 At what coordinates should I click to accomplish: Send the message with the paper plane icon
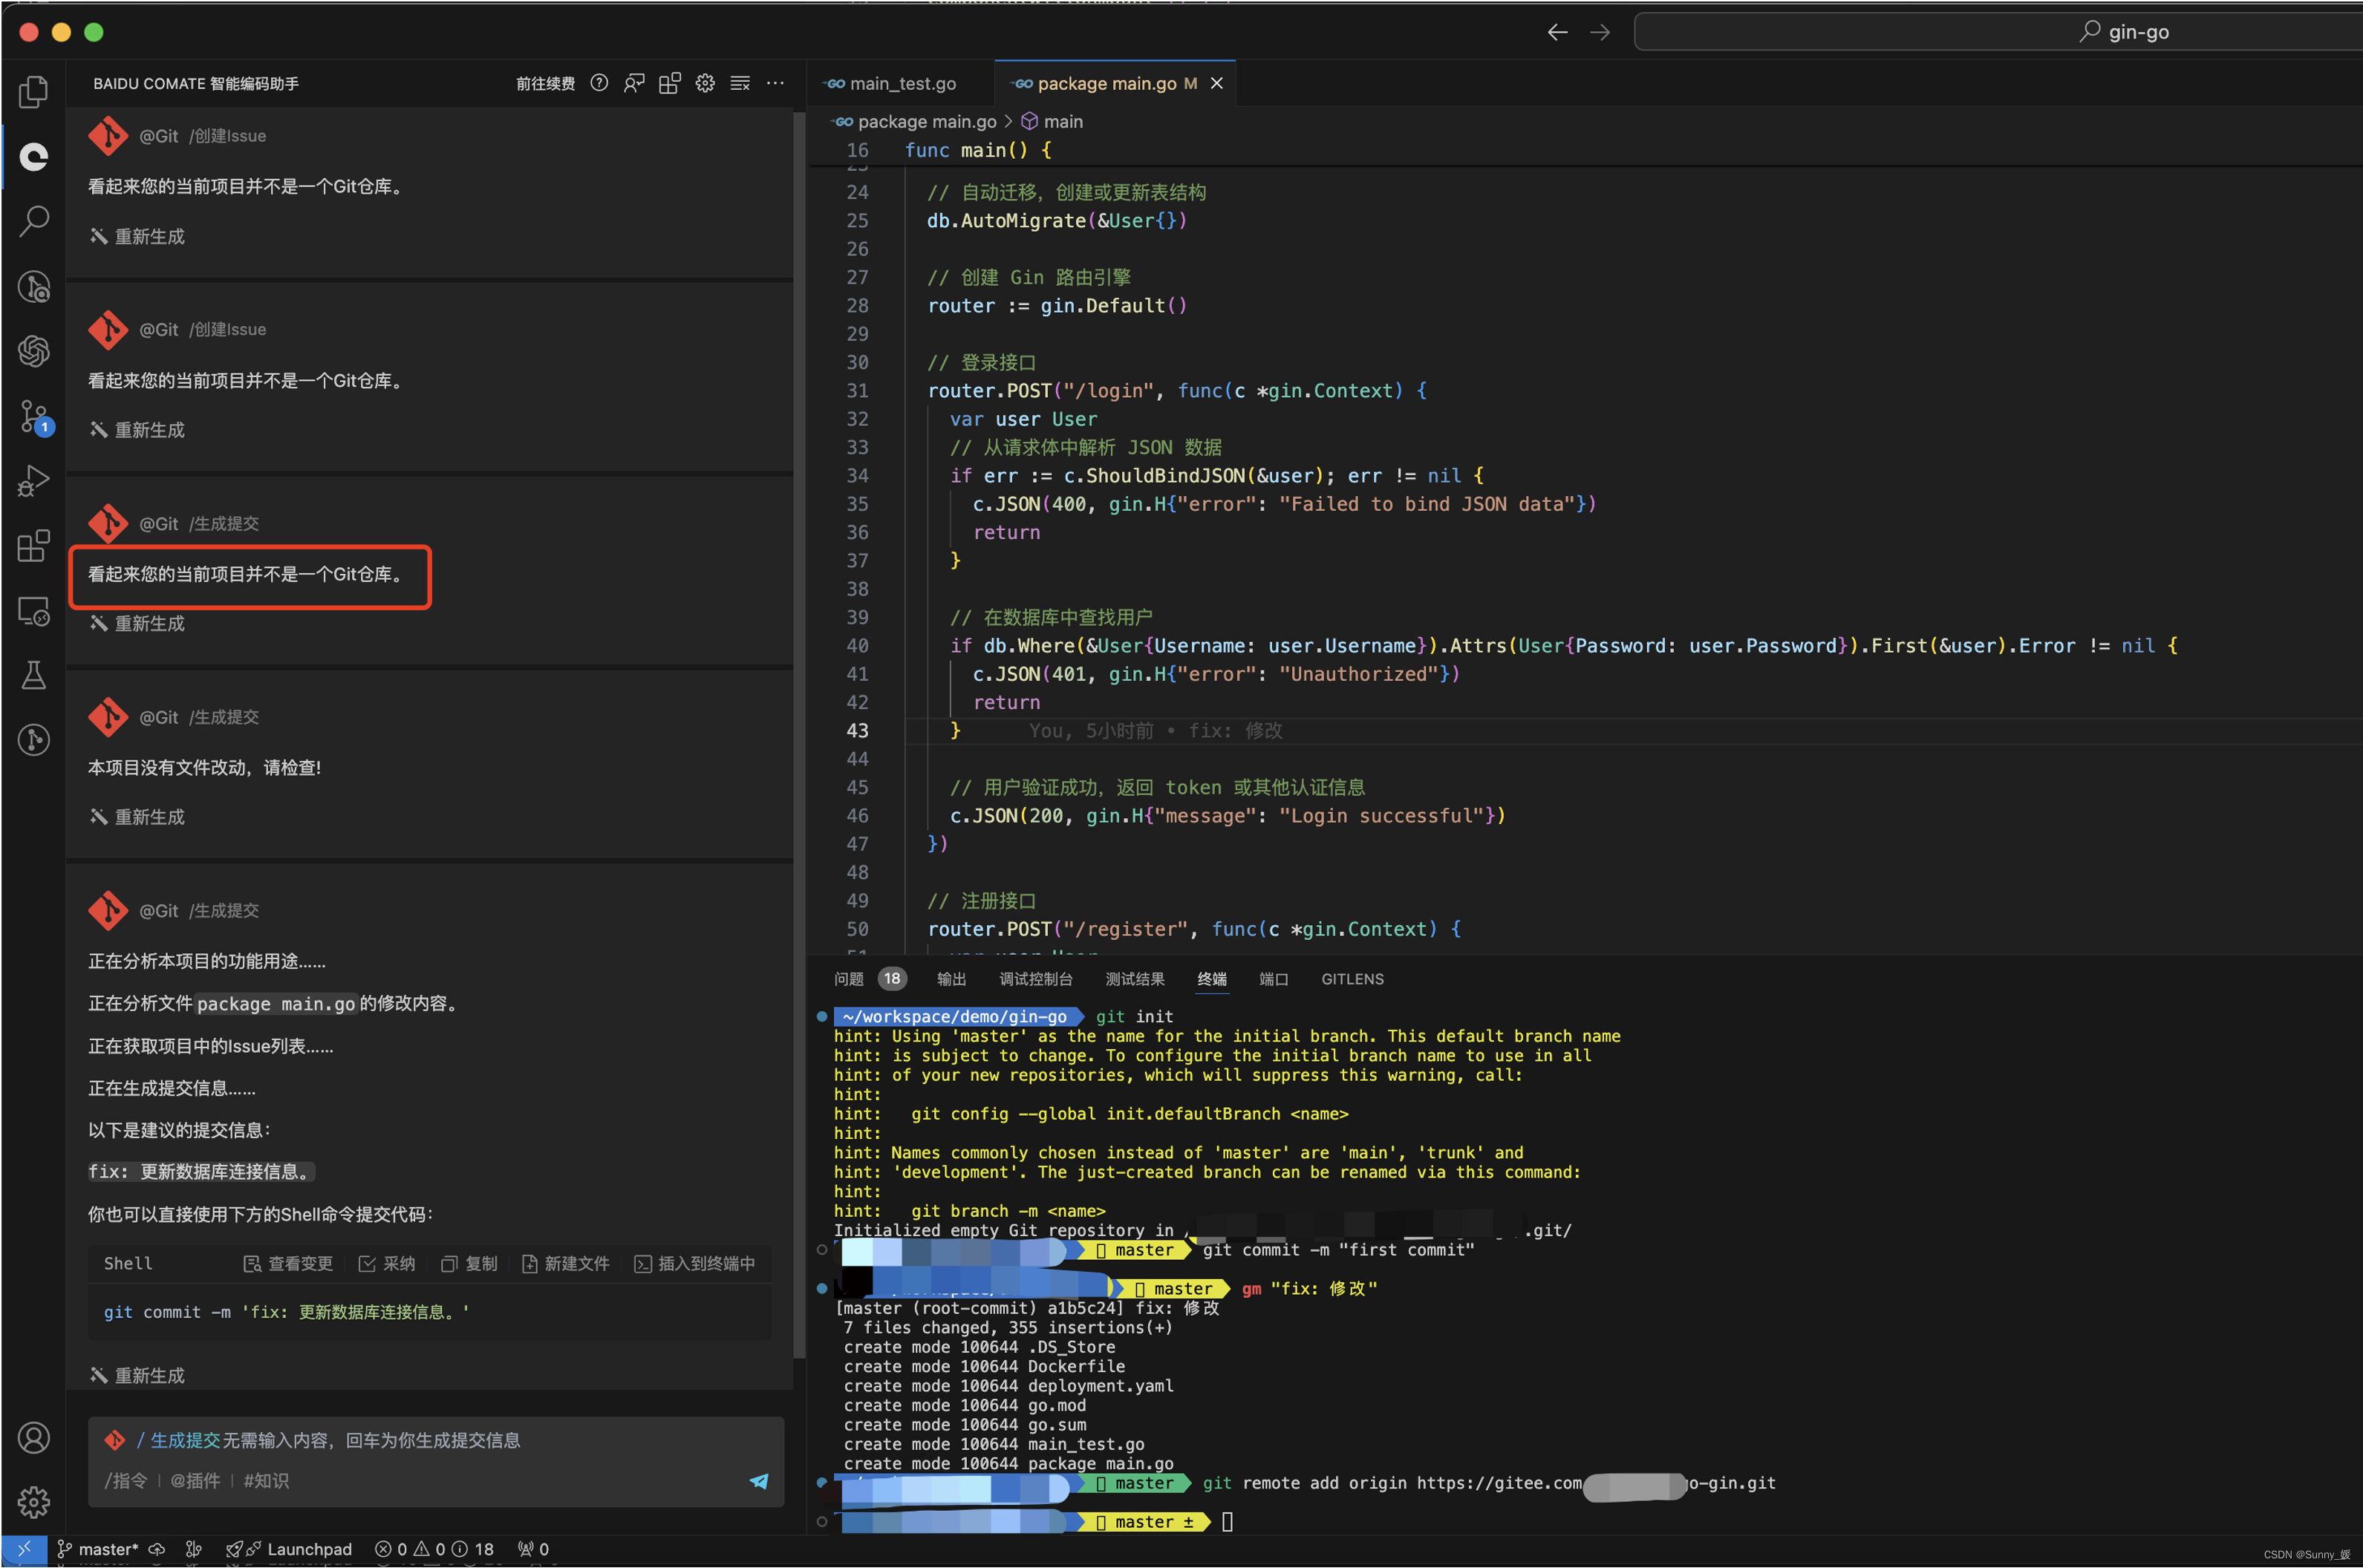coord(759,1481)
